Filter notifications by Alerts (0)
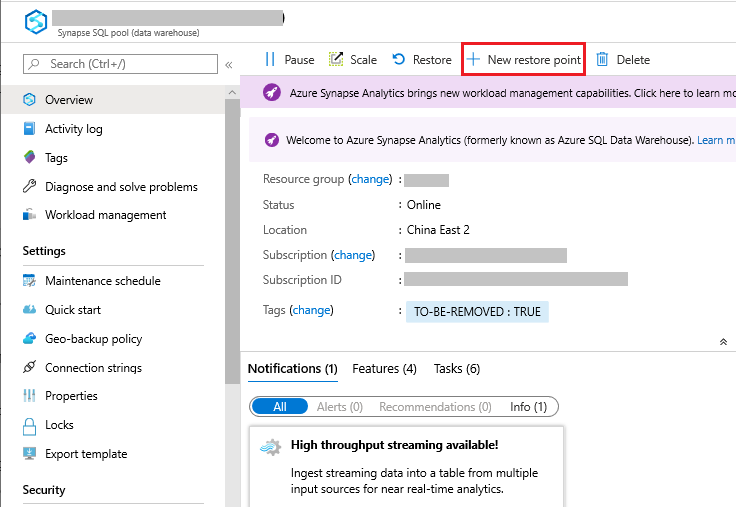Image resolution: width=736 pixels, height=507 pixels. click(x=339, y=407)
